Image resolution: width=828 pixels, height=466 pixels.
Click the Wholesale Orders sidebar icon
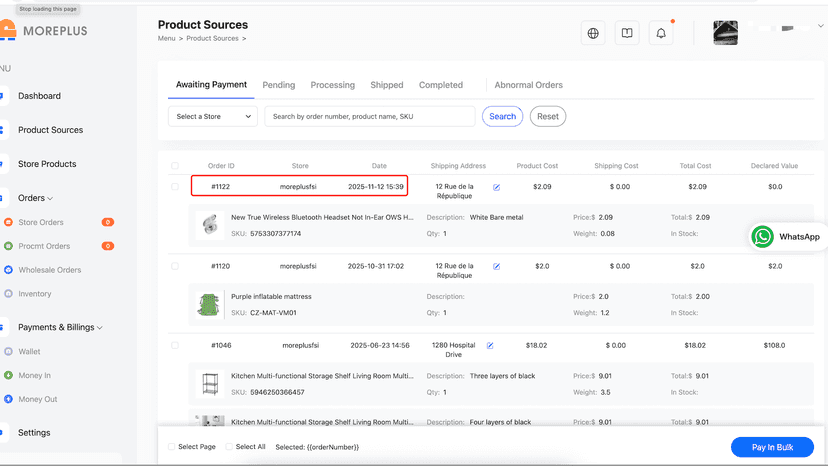coord(8,270)
